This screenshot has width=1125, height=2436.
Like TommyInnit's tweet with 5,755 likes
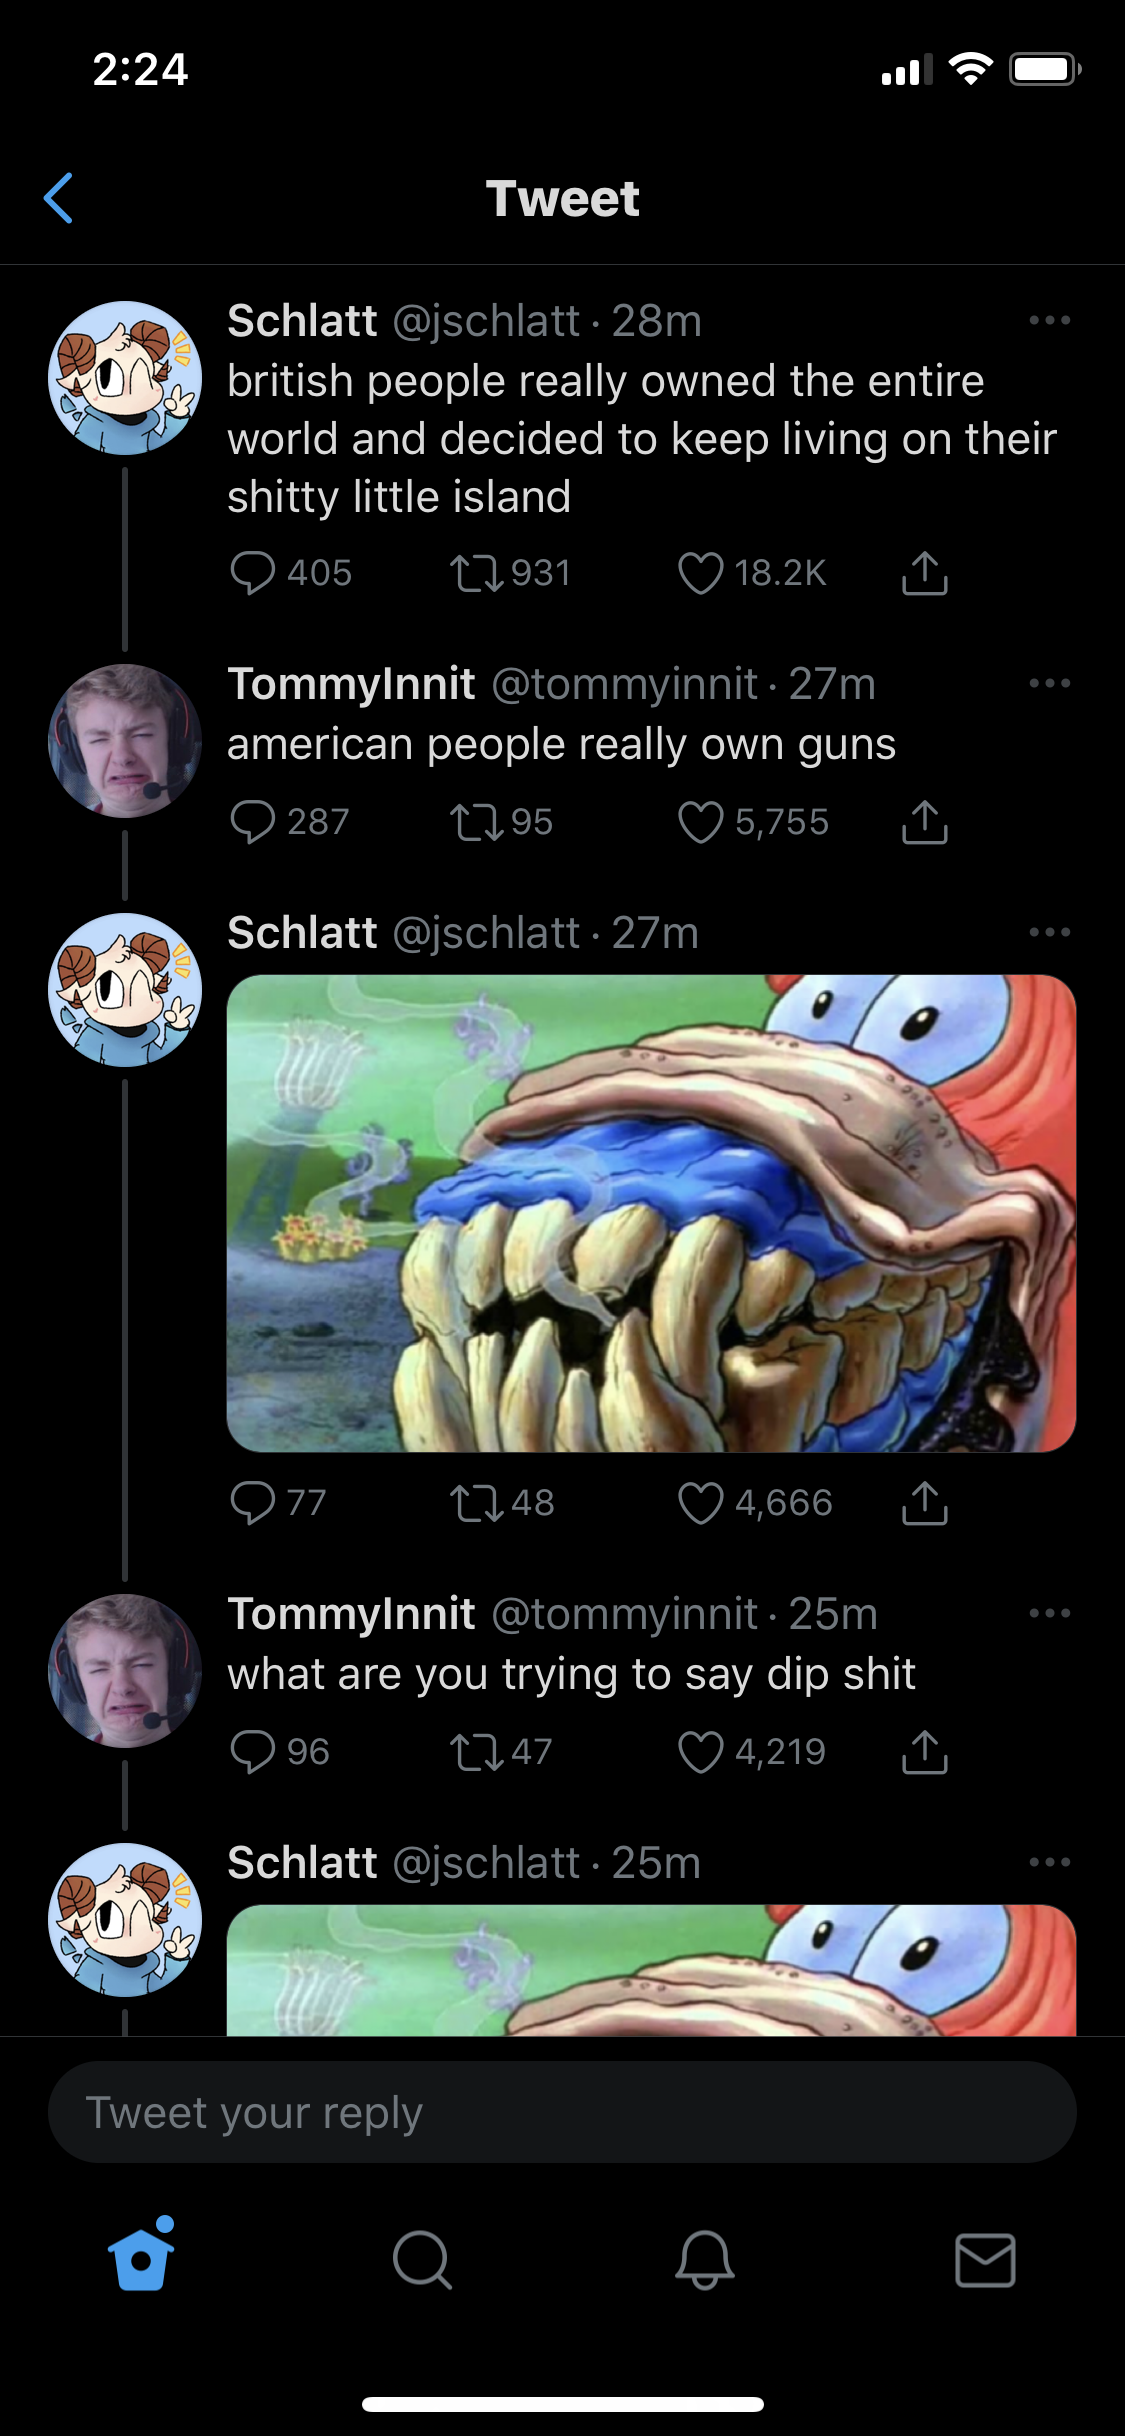click(700, 822)
